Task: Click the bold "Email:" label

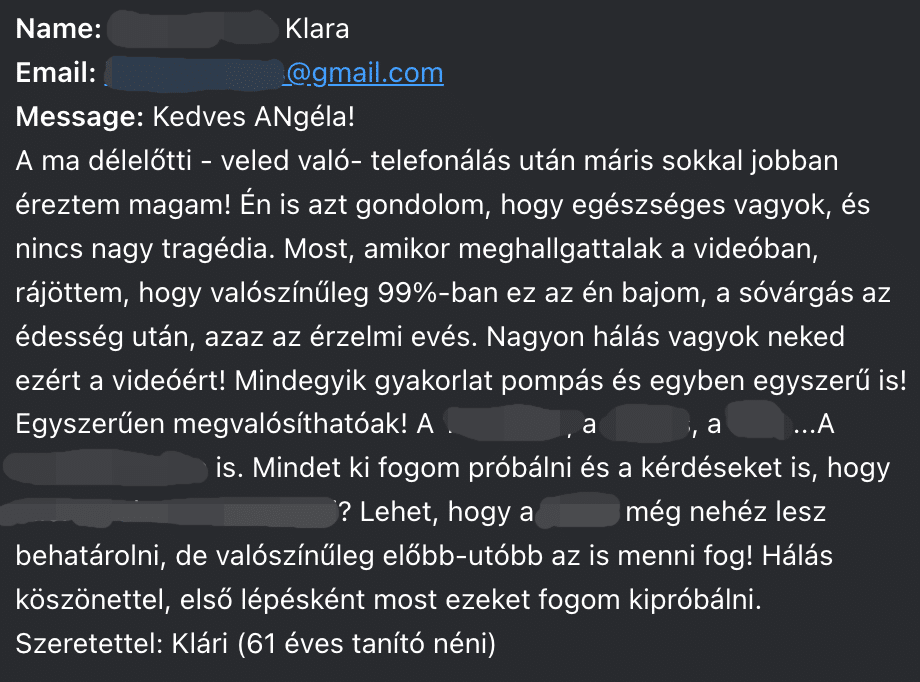Action: tap(56, 73)
